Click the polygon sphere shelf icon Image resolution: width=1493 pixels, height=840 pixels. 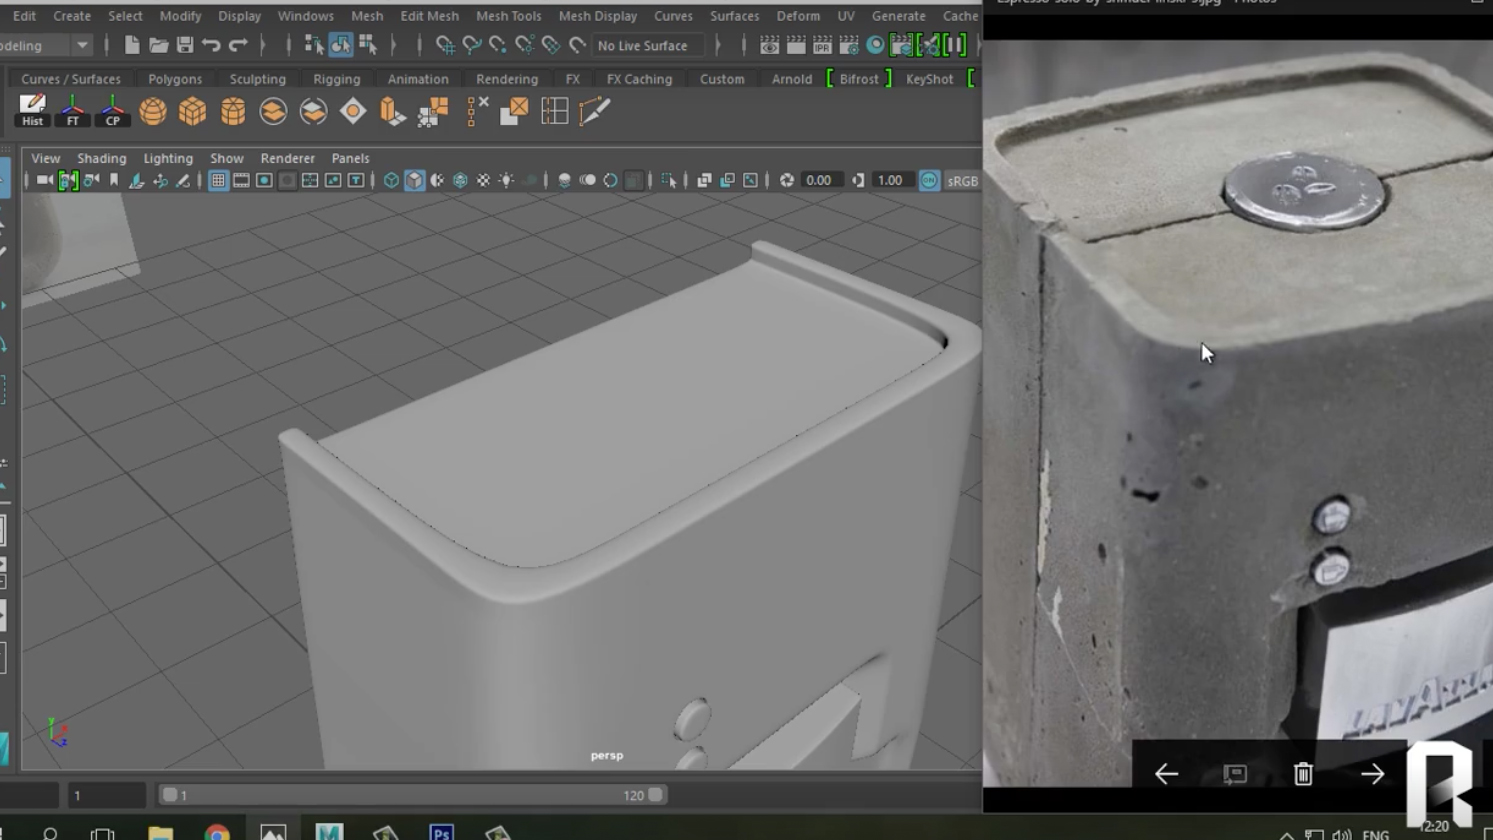153,111
